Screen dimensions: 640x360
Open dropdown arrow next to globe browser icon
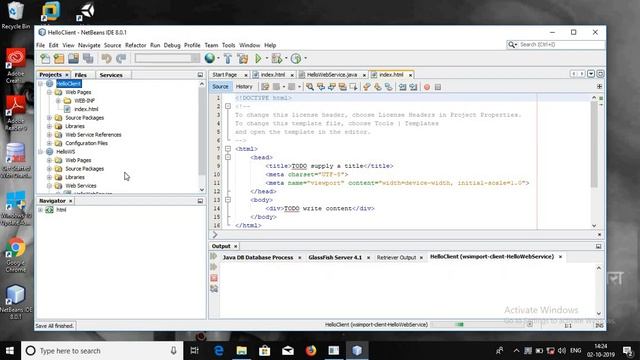218,58
